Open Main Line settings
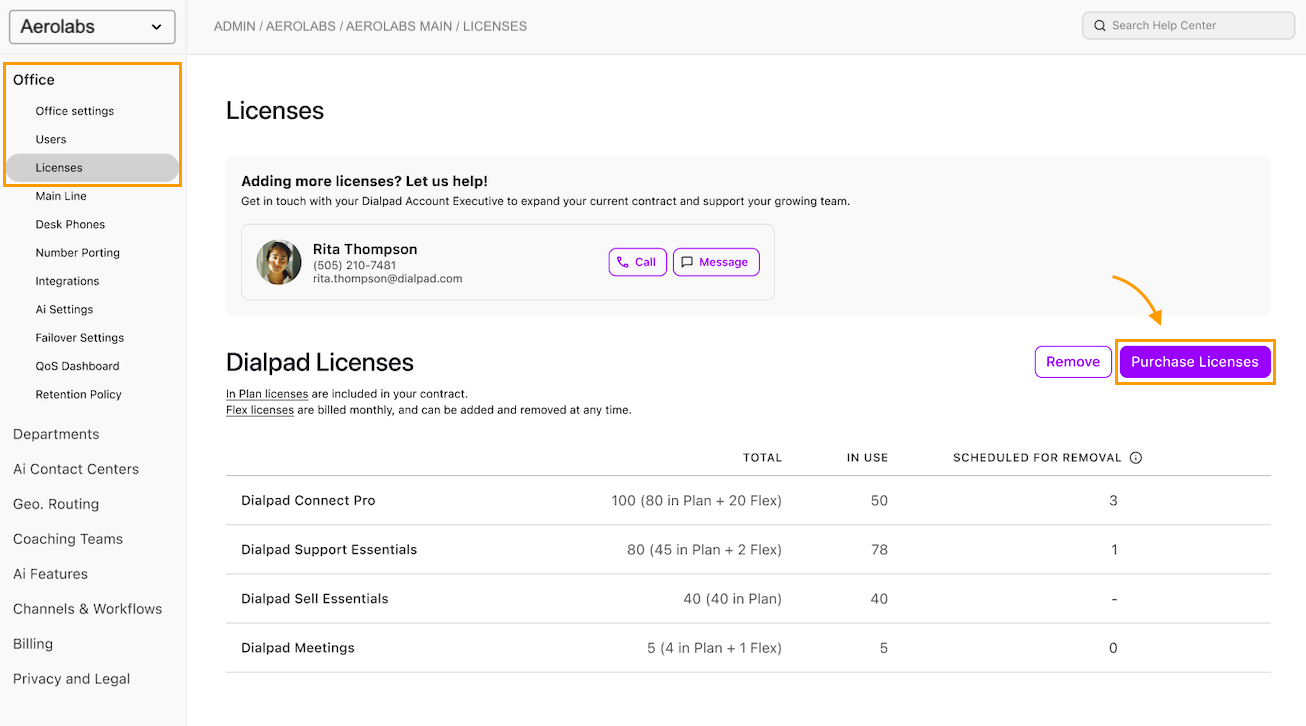 point(61,196)
